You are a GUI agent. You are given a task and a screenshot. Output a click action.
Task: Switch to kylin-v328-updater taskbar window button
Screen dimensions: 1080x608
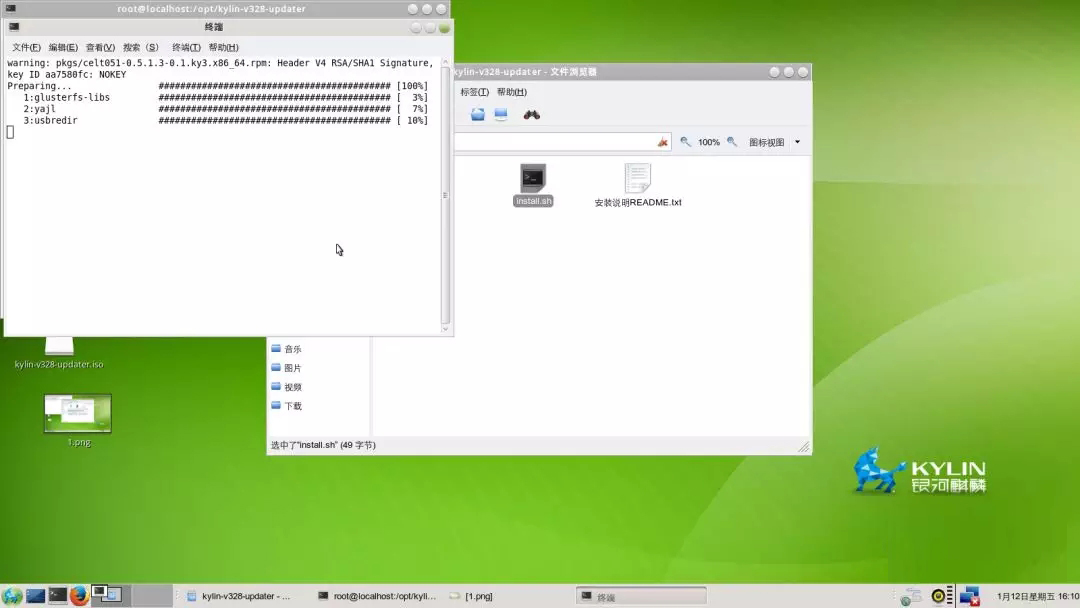coord(240,596)
